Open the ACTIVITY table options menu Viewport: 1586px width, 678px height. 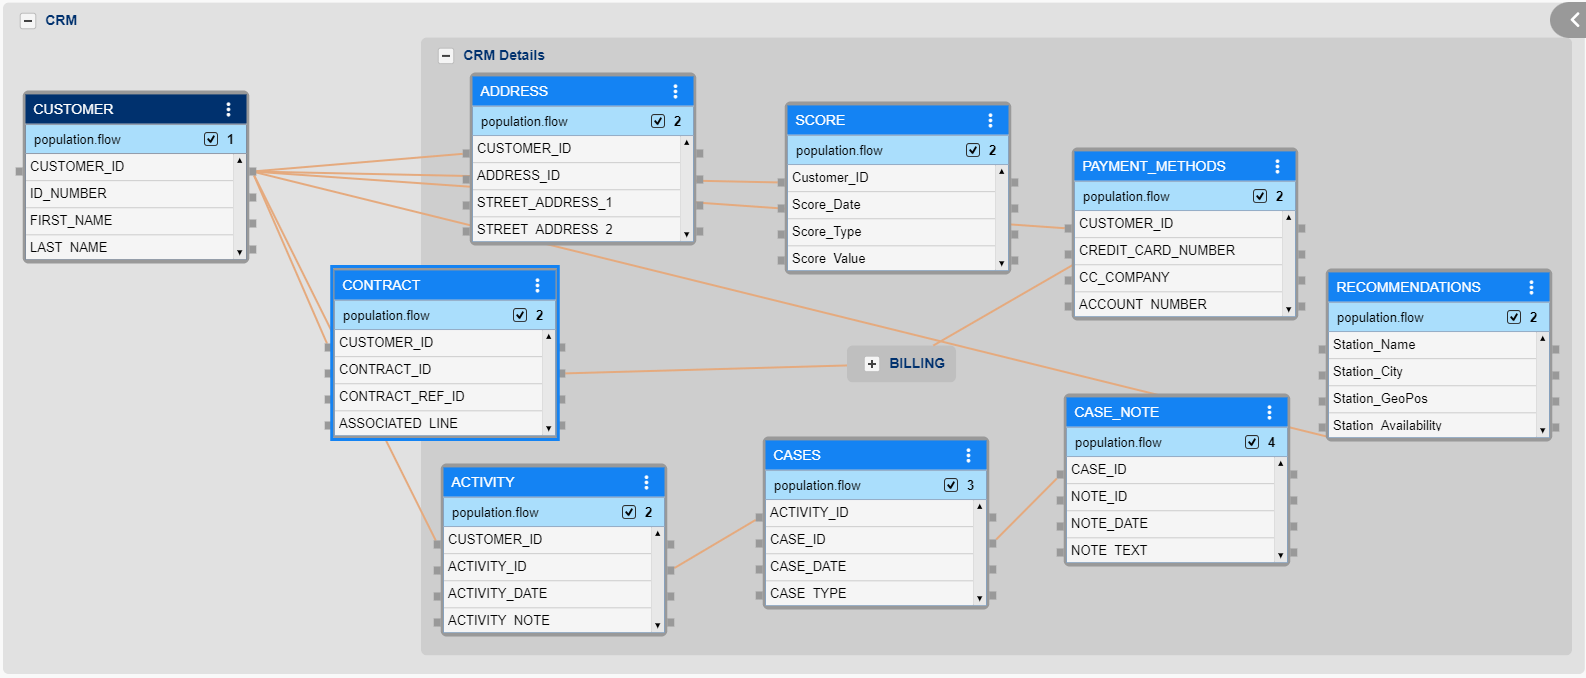click(646, 482)
